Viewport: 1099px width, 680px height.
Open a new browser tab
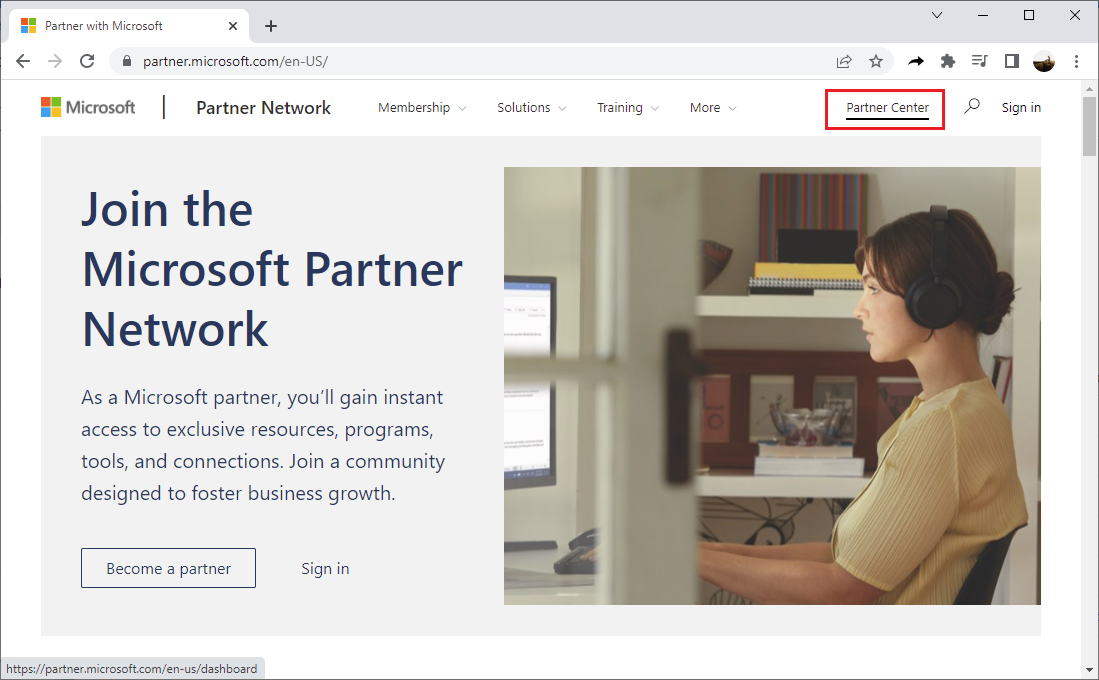point(271,26)
